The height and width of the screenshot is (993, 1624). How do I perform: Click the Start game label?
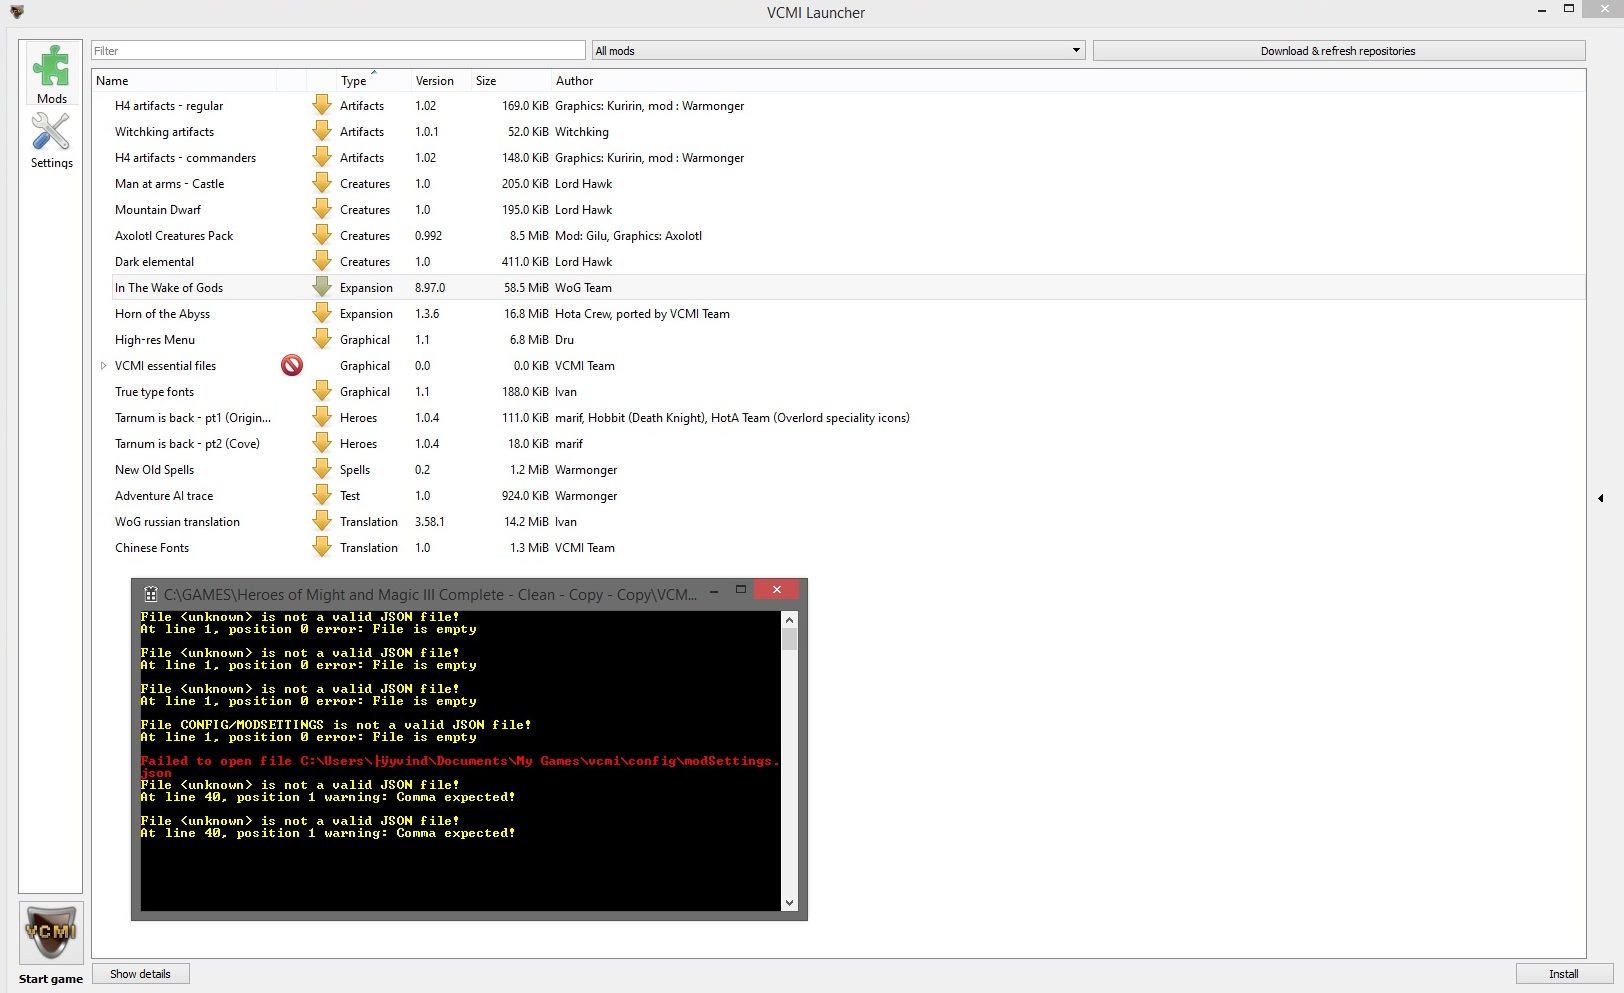point(51,979)
